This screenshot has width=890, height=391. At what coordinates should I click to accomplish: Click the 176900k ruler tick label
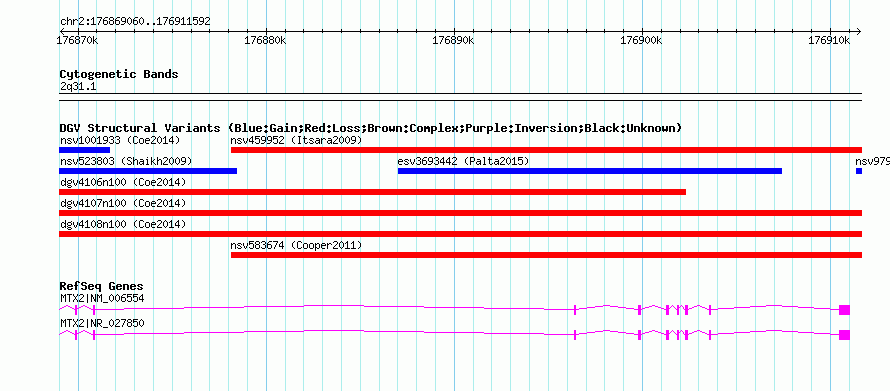tap(641, 40)
